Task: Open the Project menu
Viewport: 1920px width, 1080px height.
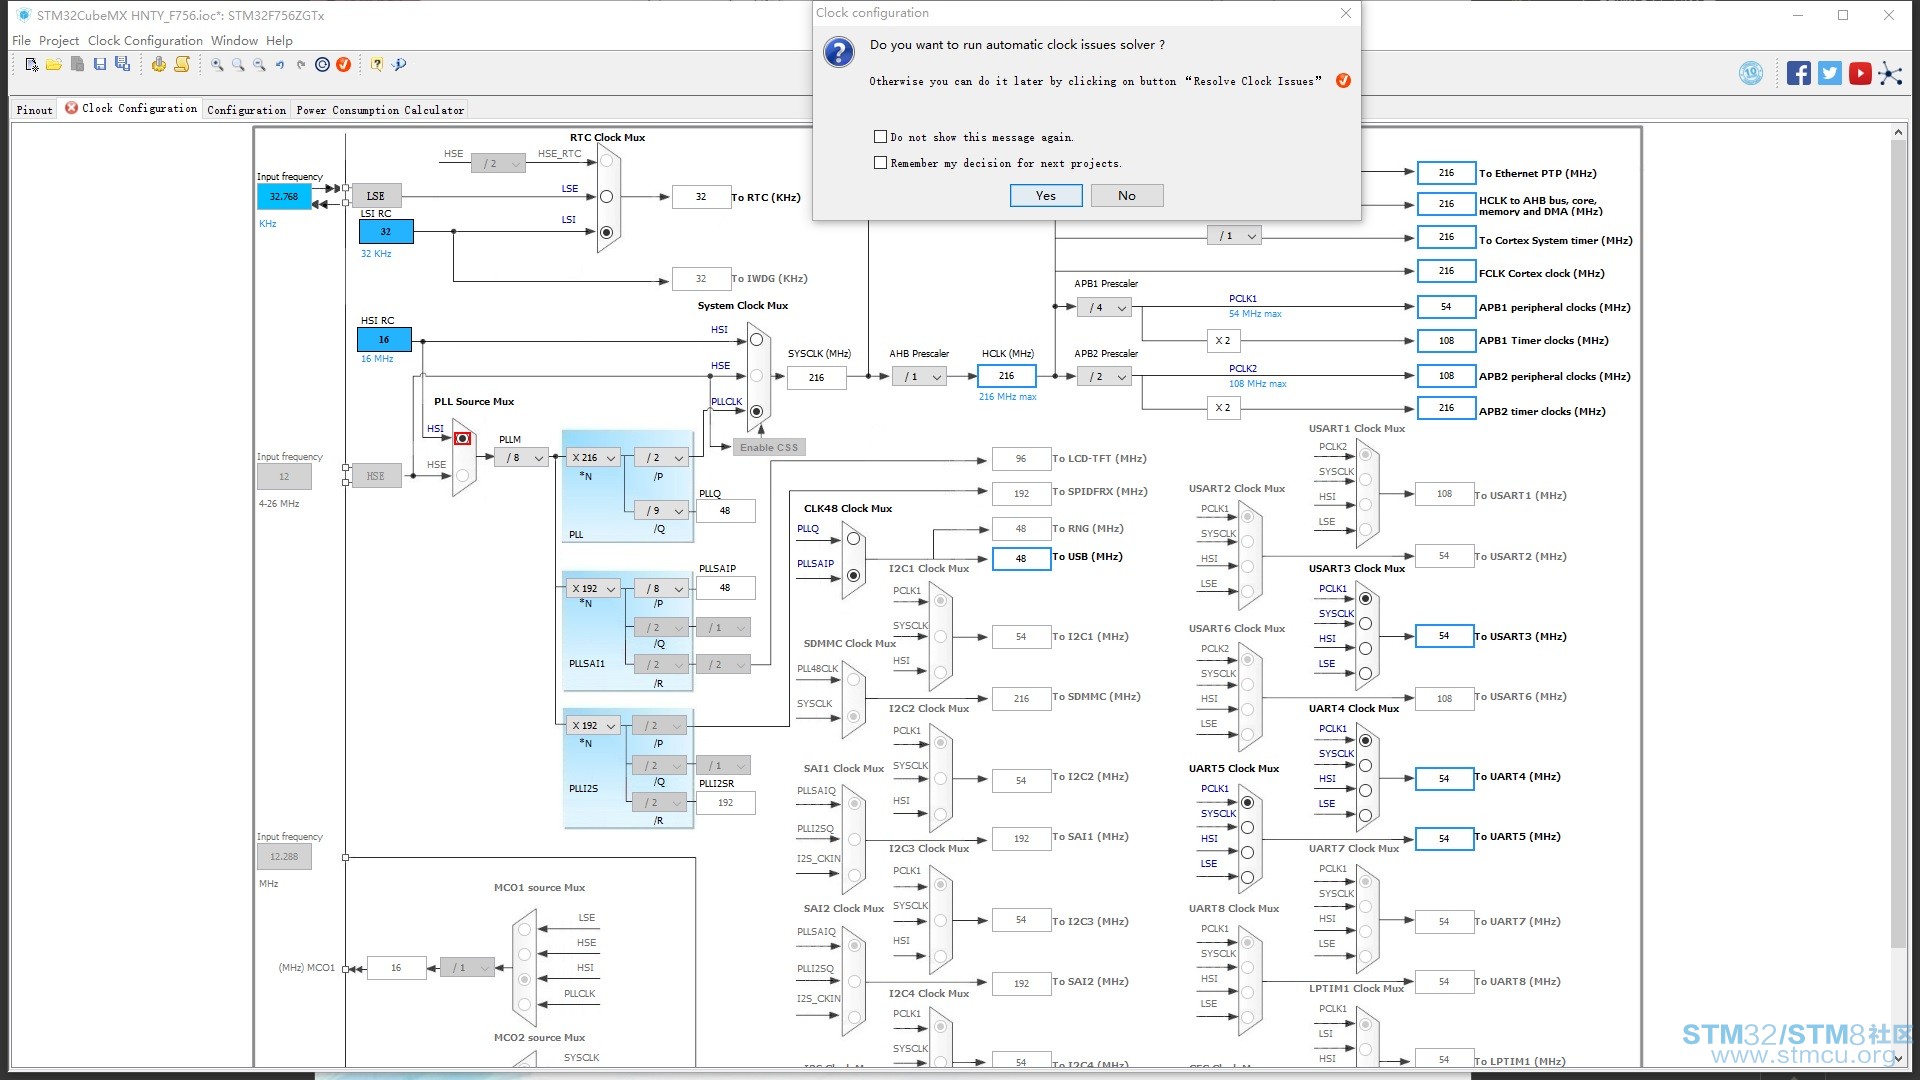Action: pos(59,41)
